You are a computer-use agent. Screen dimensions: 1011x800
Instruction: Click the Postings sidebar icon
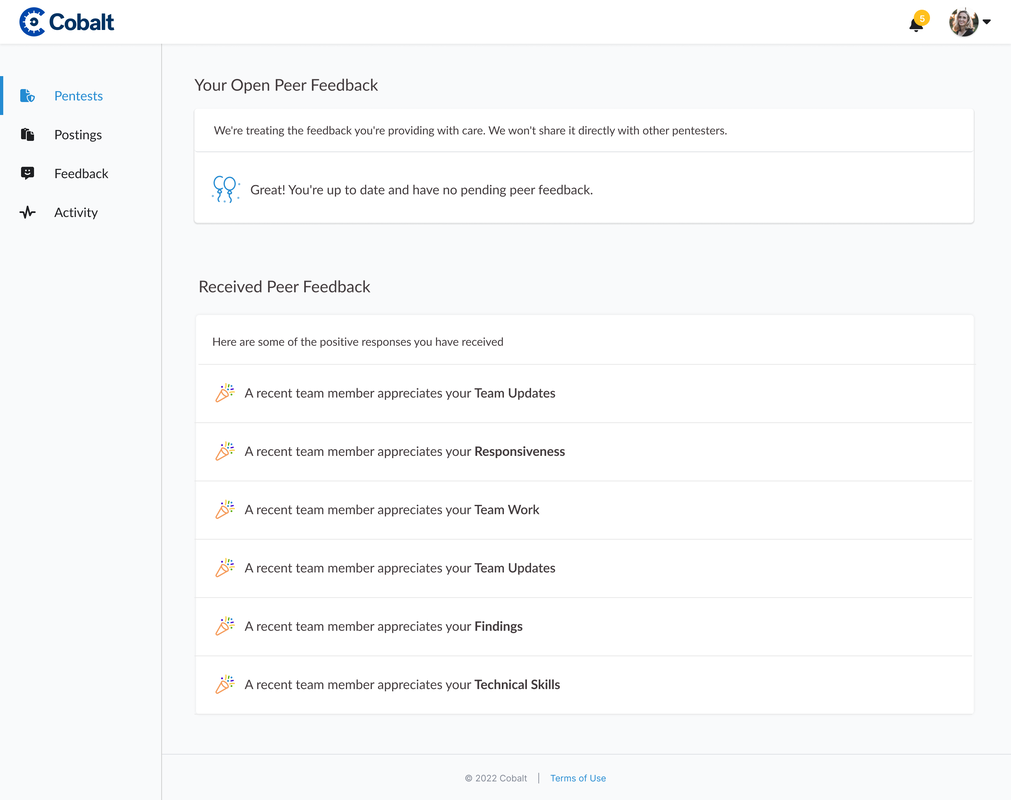point(28,135)
